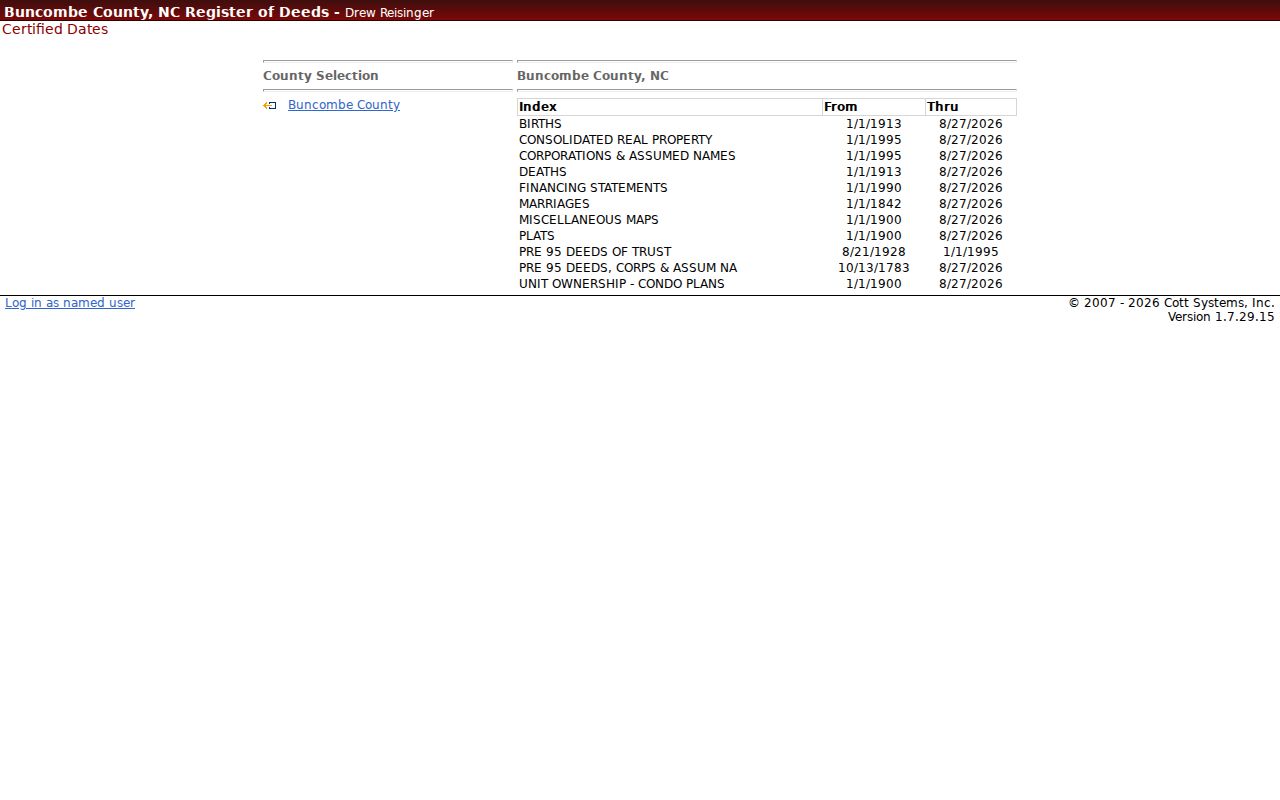Click the From column header

pyautogui.click(x=874, y=107)
